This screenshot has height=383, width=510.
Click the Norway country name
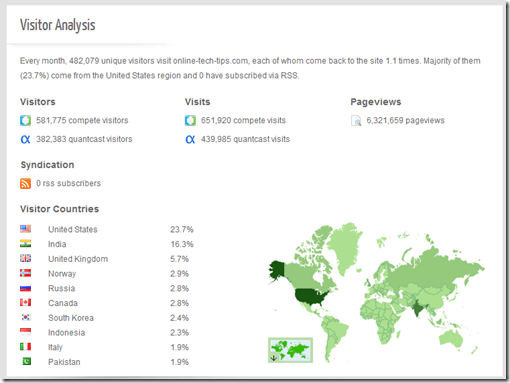click(62, 274)
